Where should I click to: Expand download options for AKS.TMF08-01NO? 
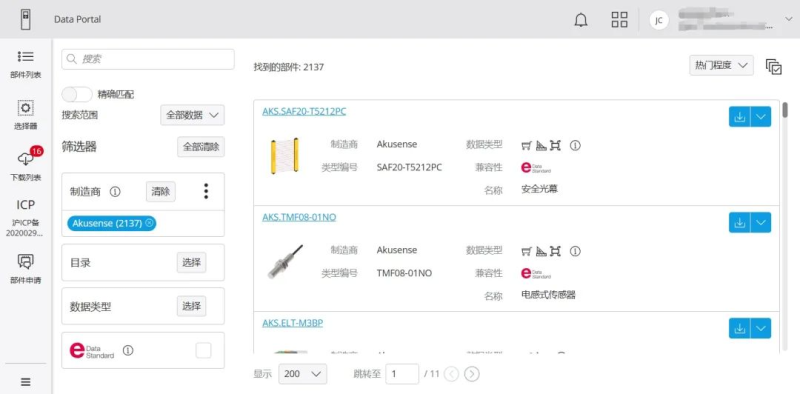pos(761,223)
